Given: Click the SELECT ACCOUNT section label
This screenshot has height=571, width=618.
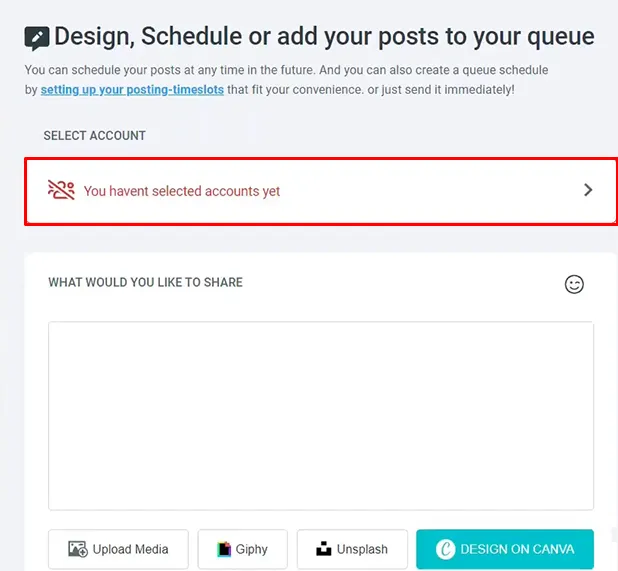Looking at the screenshot, I should [94, 135].
